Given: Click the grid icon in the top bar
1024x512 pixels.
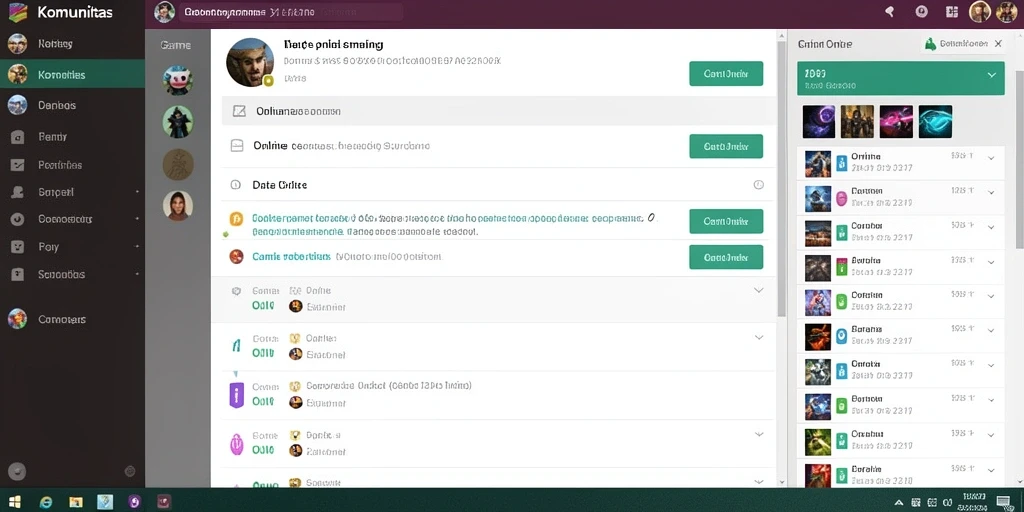Looking at the screenshot, I should (952, 11).
